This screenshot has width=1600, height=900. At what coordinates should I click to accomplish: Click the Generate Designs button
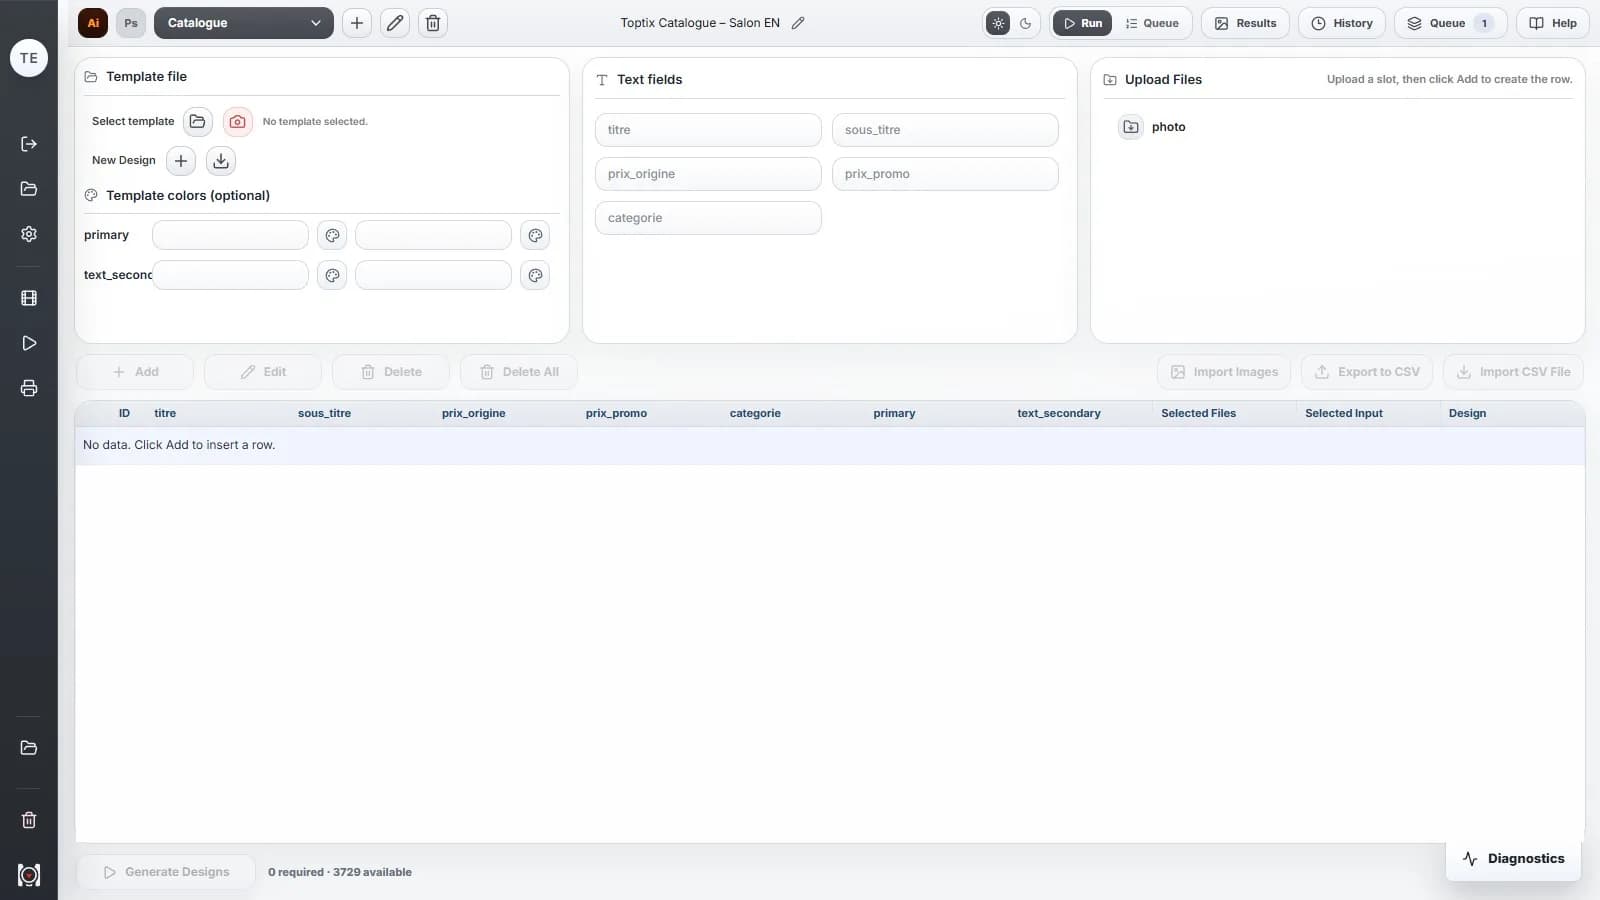point(166,872)
